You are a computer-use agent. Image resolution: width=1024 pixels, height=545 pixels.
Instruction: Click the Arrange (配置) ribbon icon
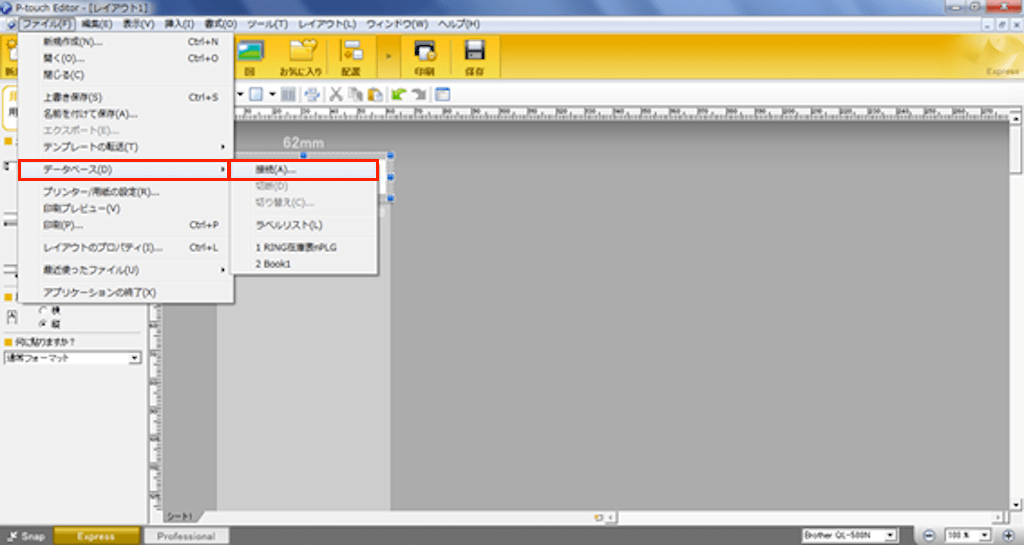coord(351,57)
